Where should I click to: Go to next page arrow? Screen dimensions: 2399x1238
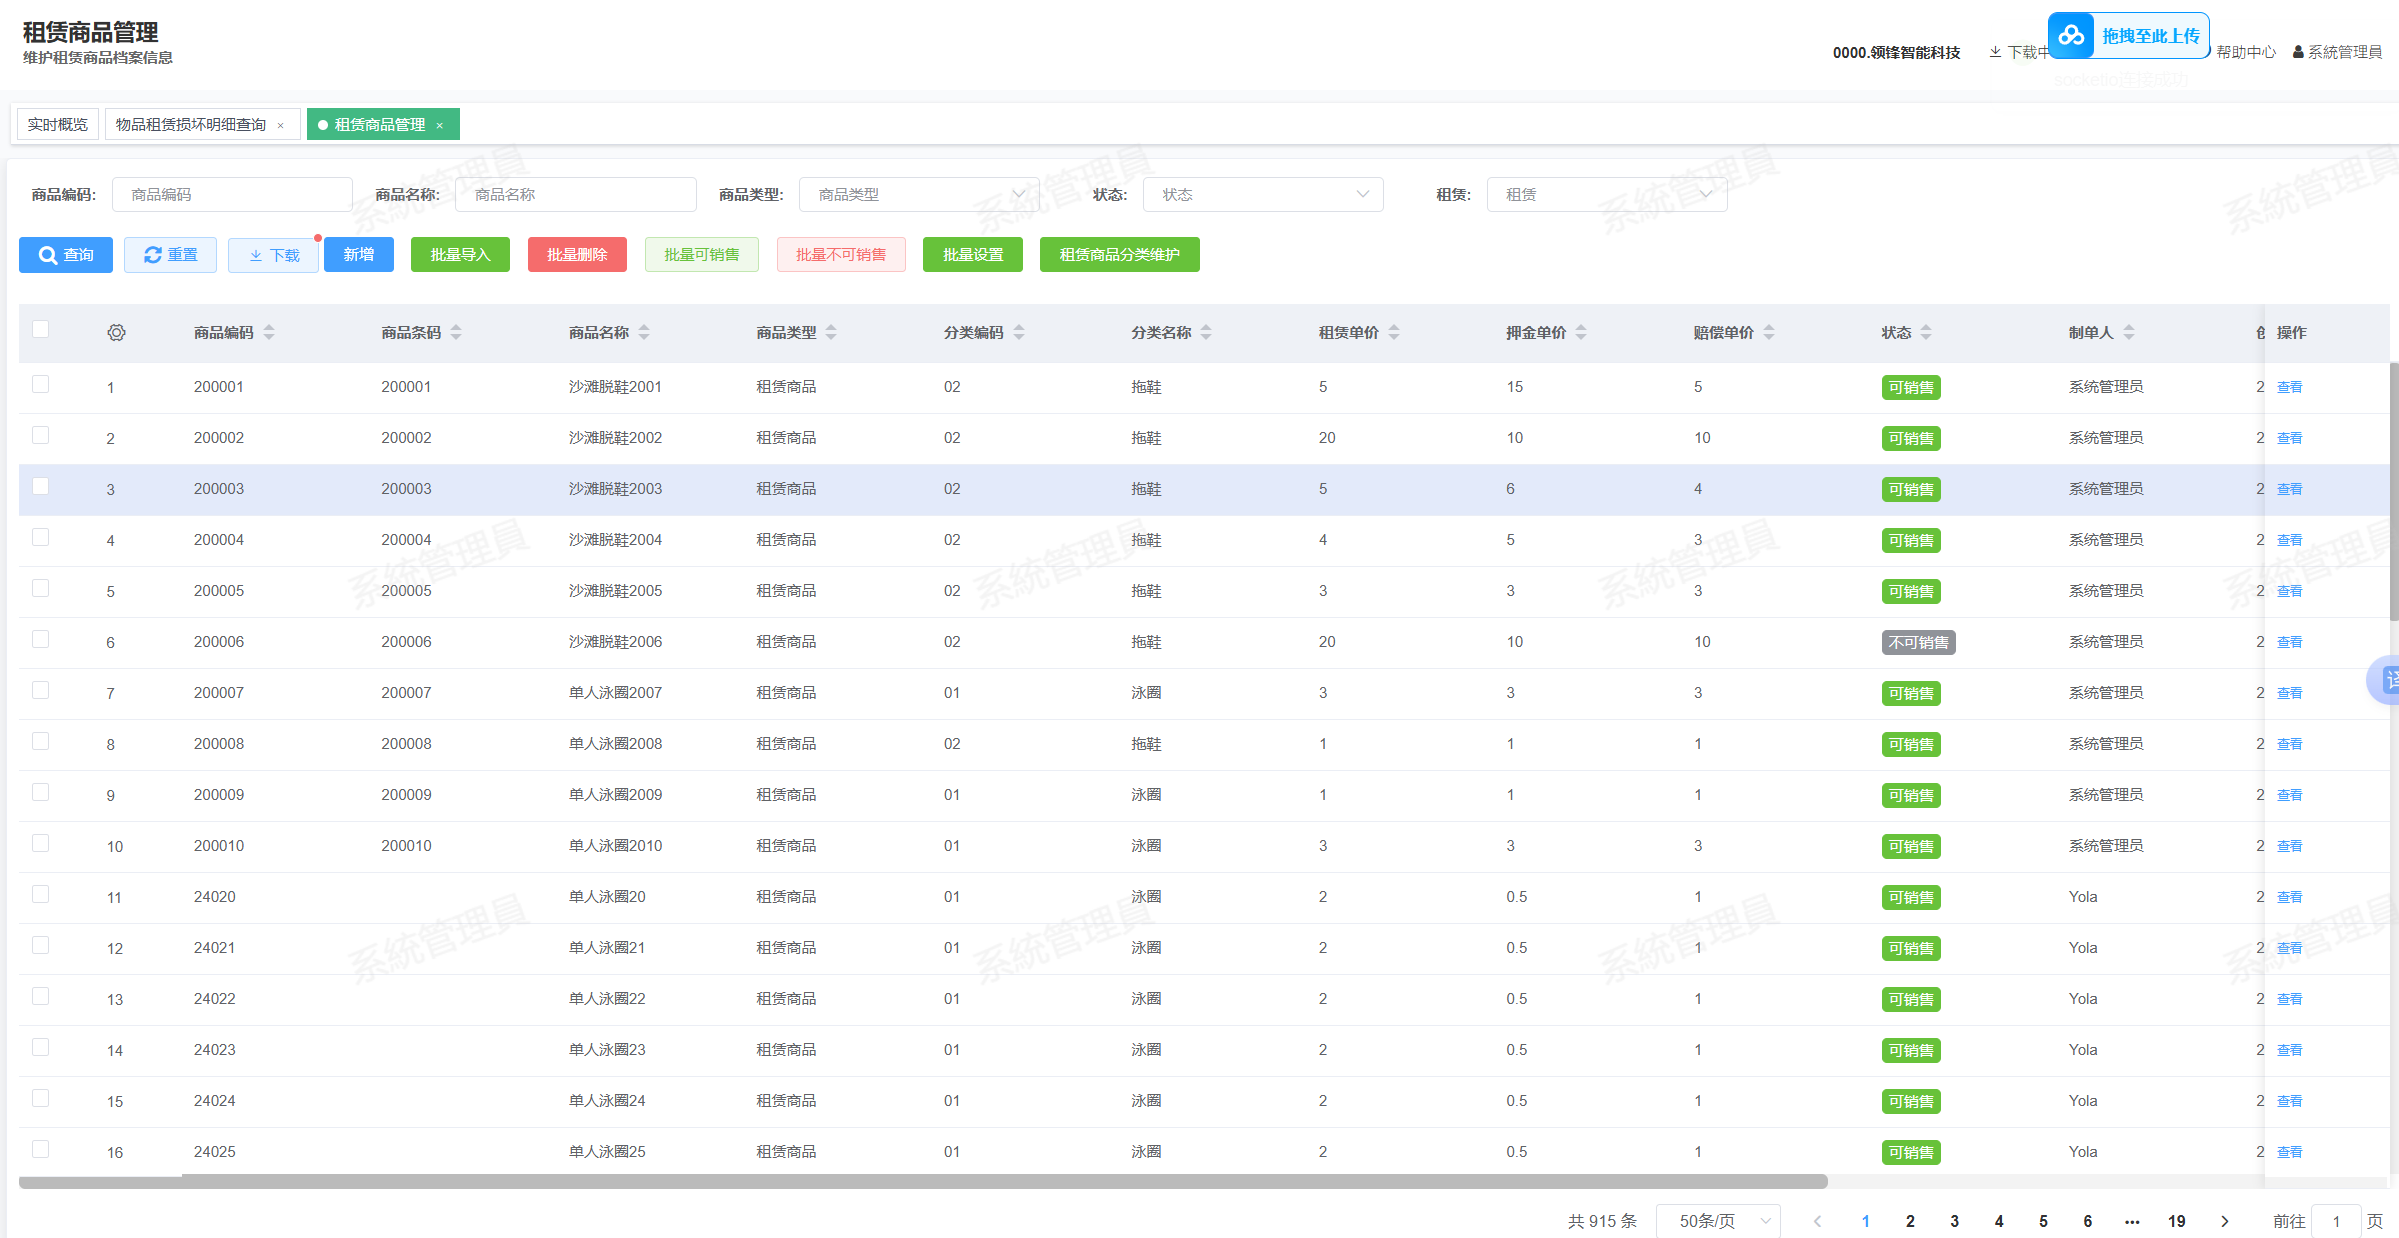(x=2224, y=1221)
